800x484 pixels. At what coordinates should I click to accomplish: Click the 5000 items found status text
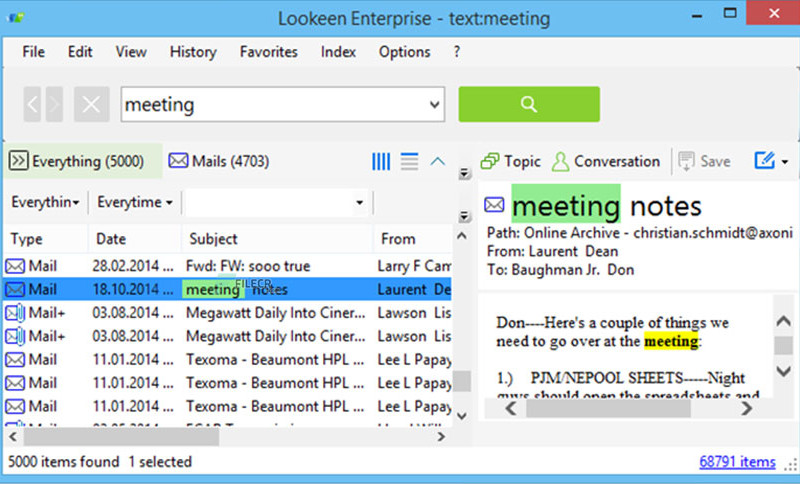[x=63, y=462]
